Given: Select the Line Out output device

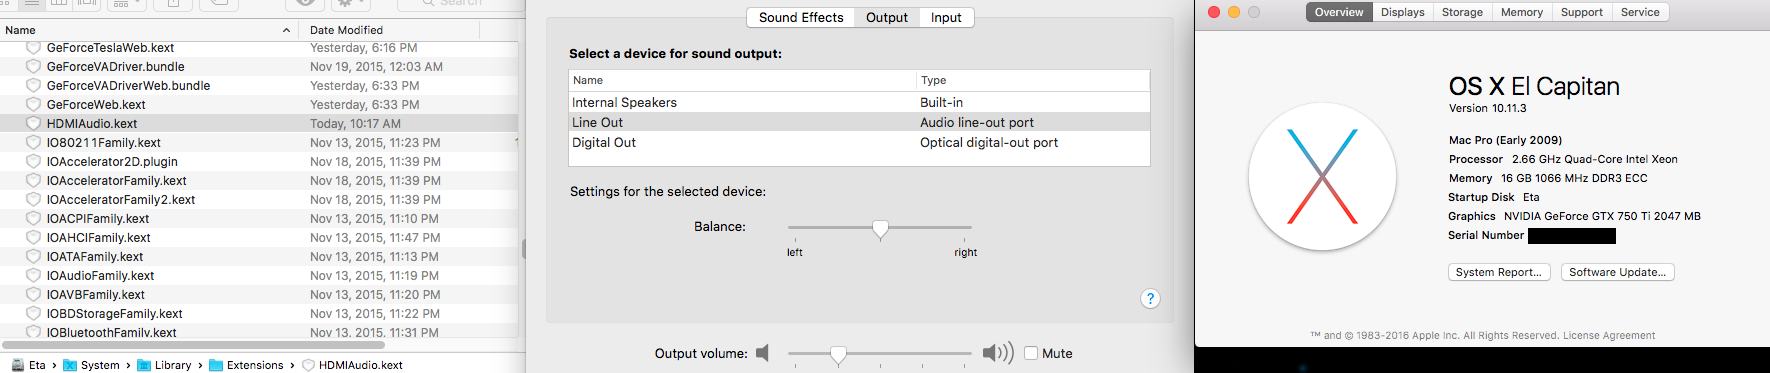Looking at the screenshot, I should [859, 122].
